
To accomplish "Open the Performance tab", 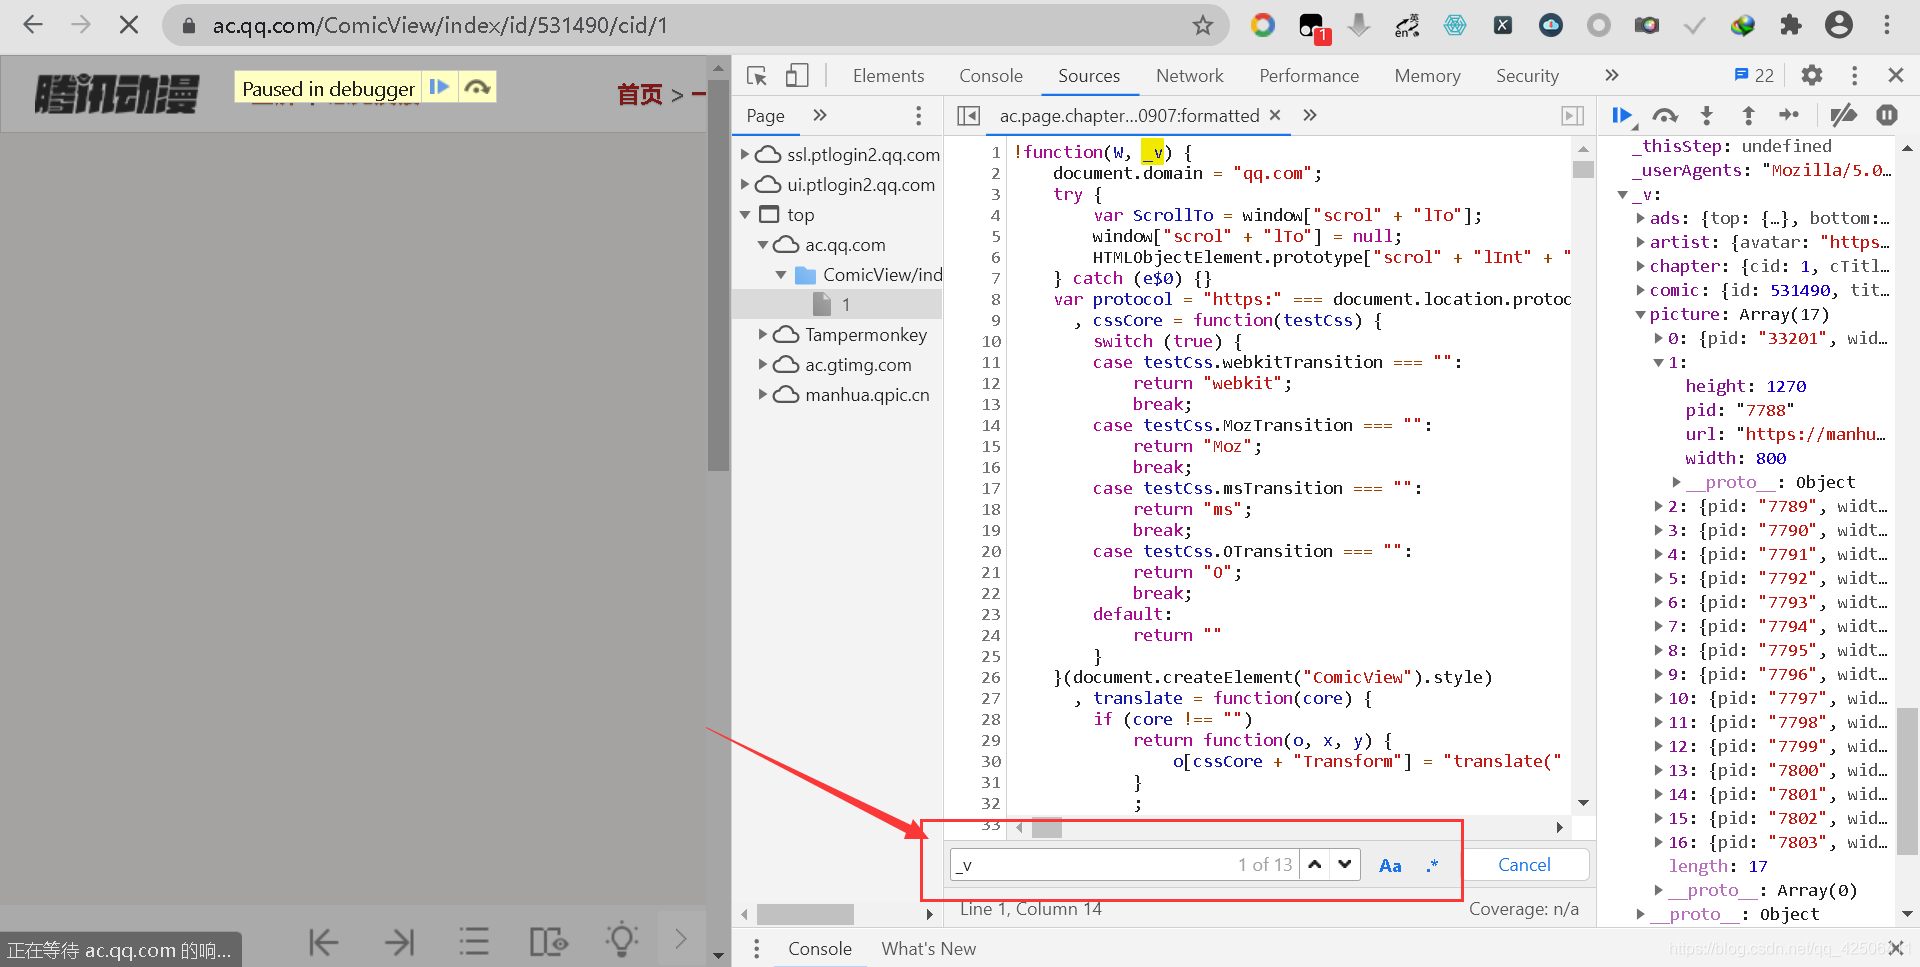I will tap(1309, 76).
